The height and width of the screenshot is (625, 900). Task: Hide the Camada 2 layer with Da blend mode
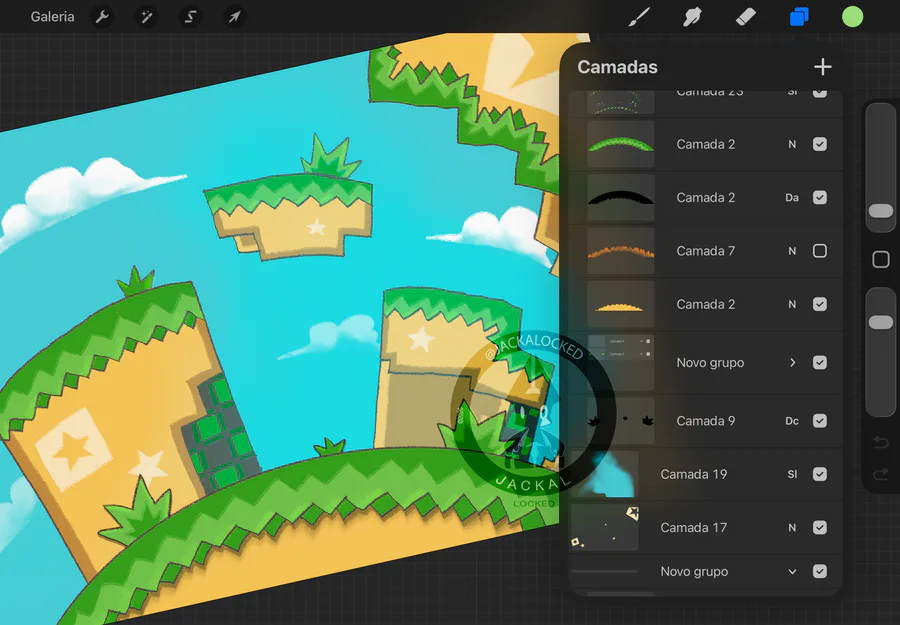coord(820,197)
